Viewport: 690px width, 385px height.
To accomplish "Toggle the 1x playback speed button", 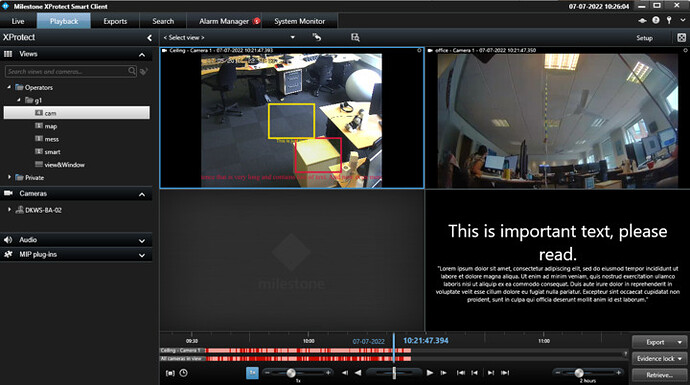I will [252, 373].
